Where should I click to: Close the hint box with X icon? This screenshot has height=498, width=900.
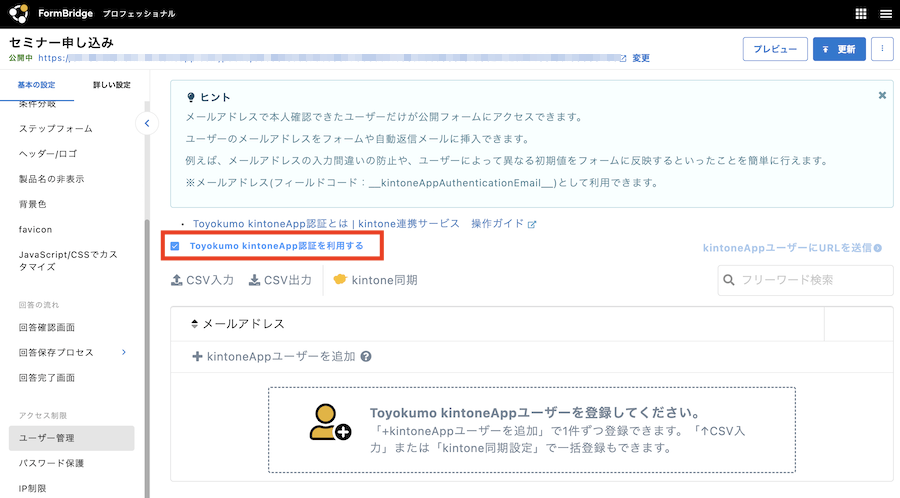[x=882, y=95]
